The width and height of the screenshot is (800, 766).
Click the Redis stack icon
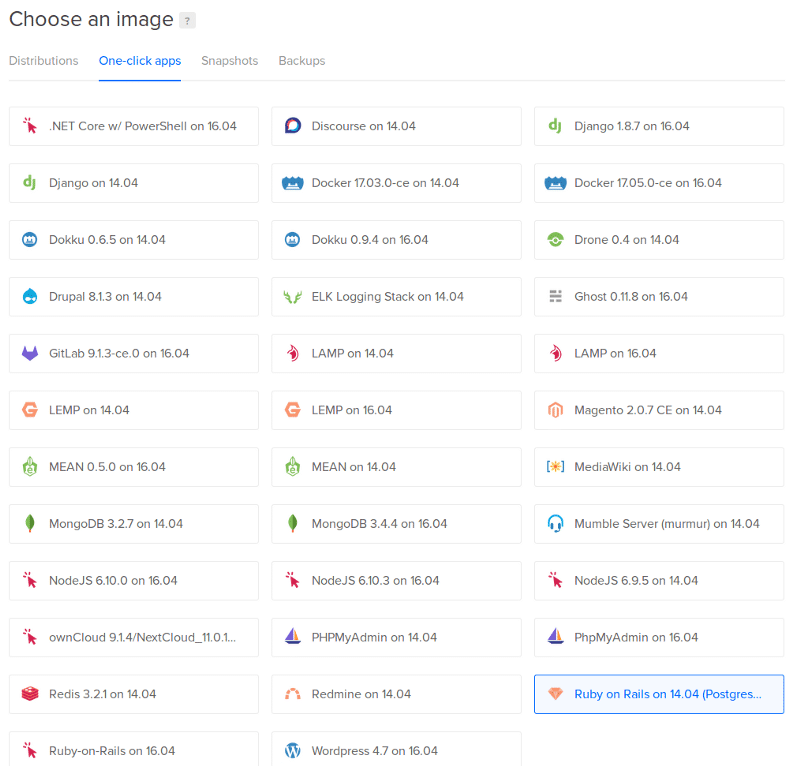tap(30, 694)
